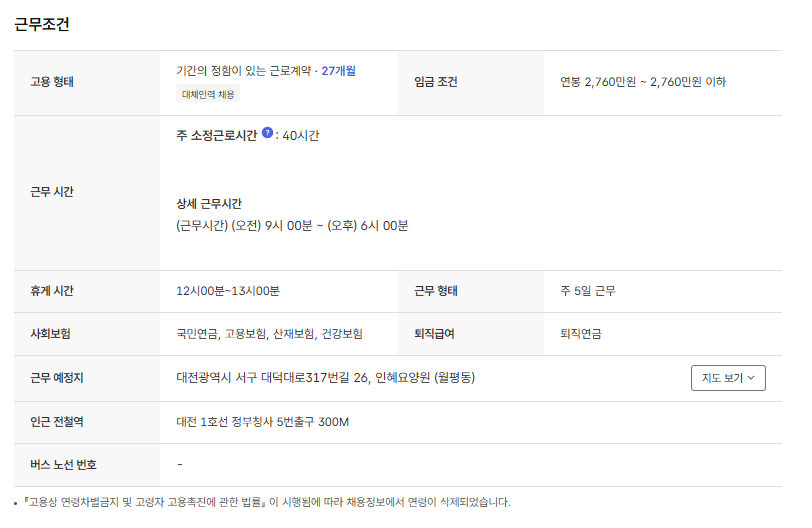The width and height of the screenshot is (812, 528).
Task: Click the 대체인력 채용 tag
Action: [x=208, y=94]
